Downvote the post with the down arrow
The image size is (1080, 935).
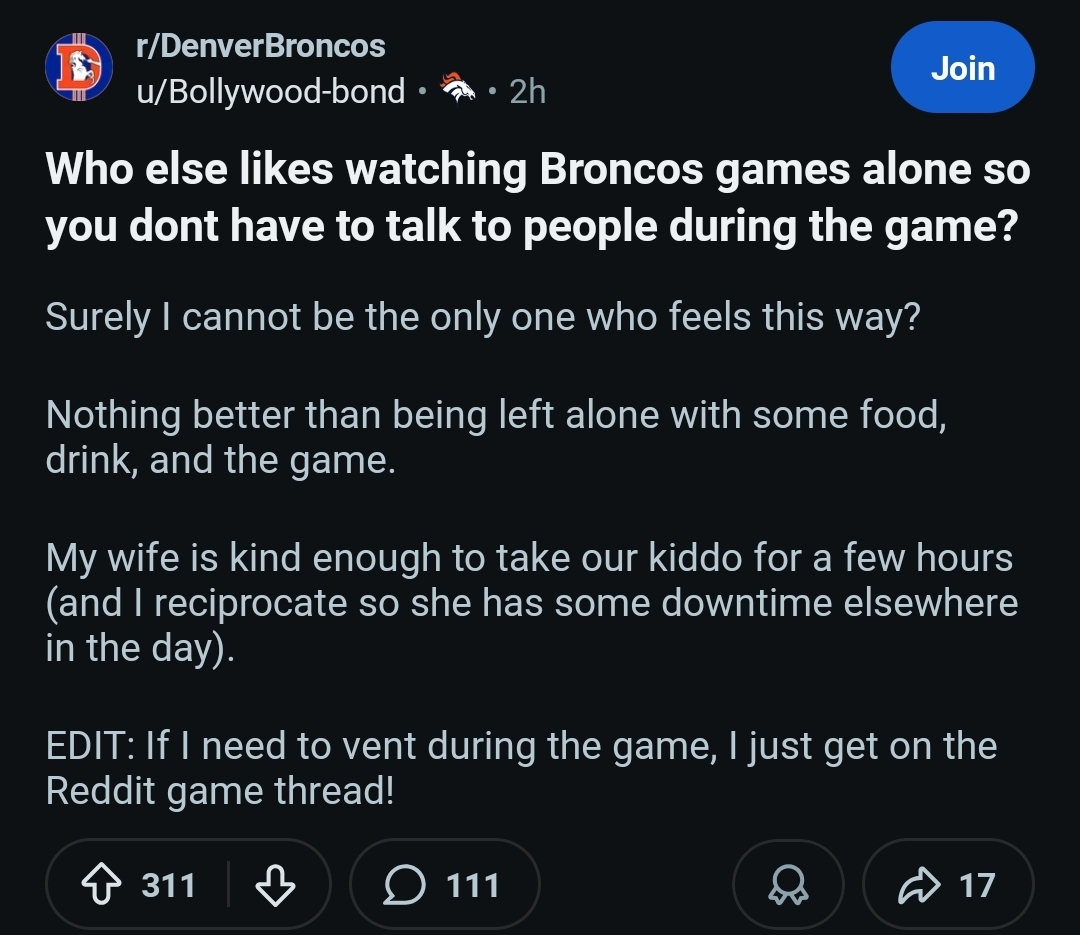[274, 885]
